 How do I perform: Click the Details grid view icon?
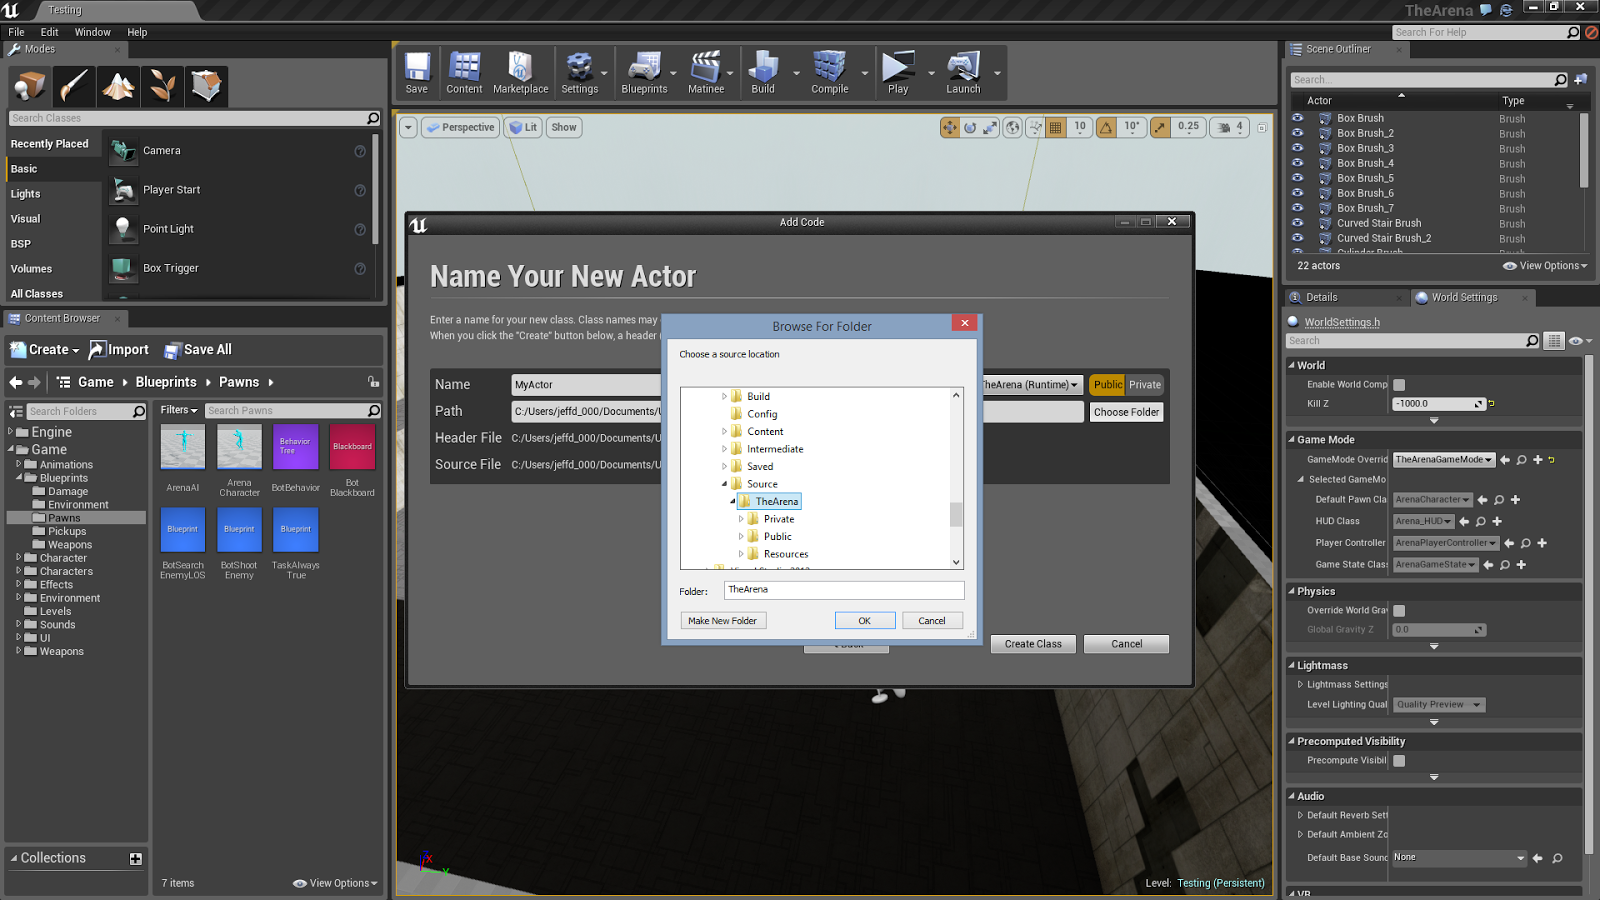point(1554,341)
